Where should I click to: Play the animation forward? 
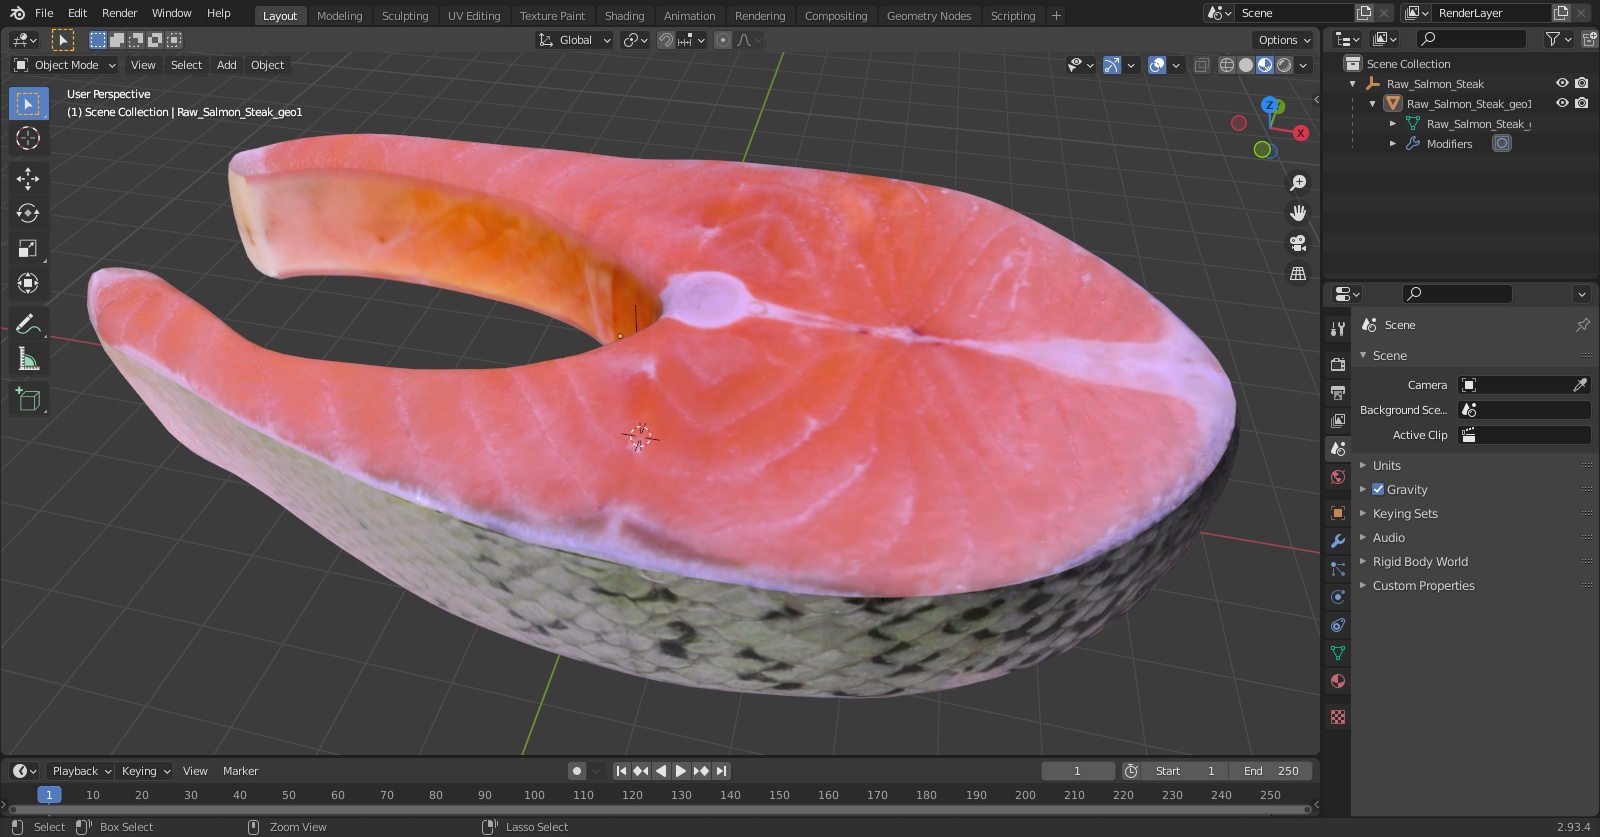(x=681, y=771)
